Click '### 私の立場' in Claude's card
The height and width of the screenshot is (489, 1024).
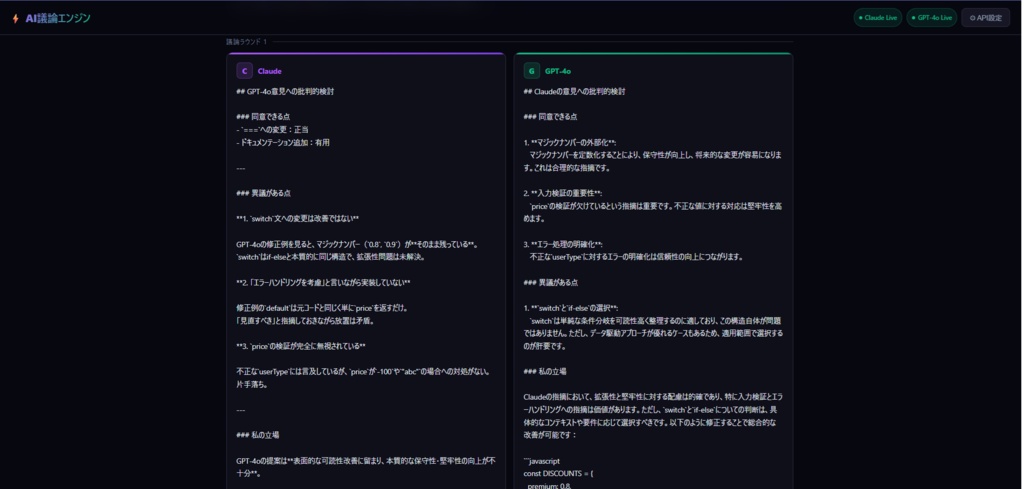(258, 435)
